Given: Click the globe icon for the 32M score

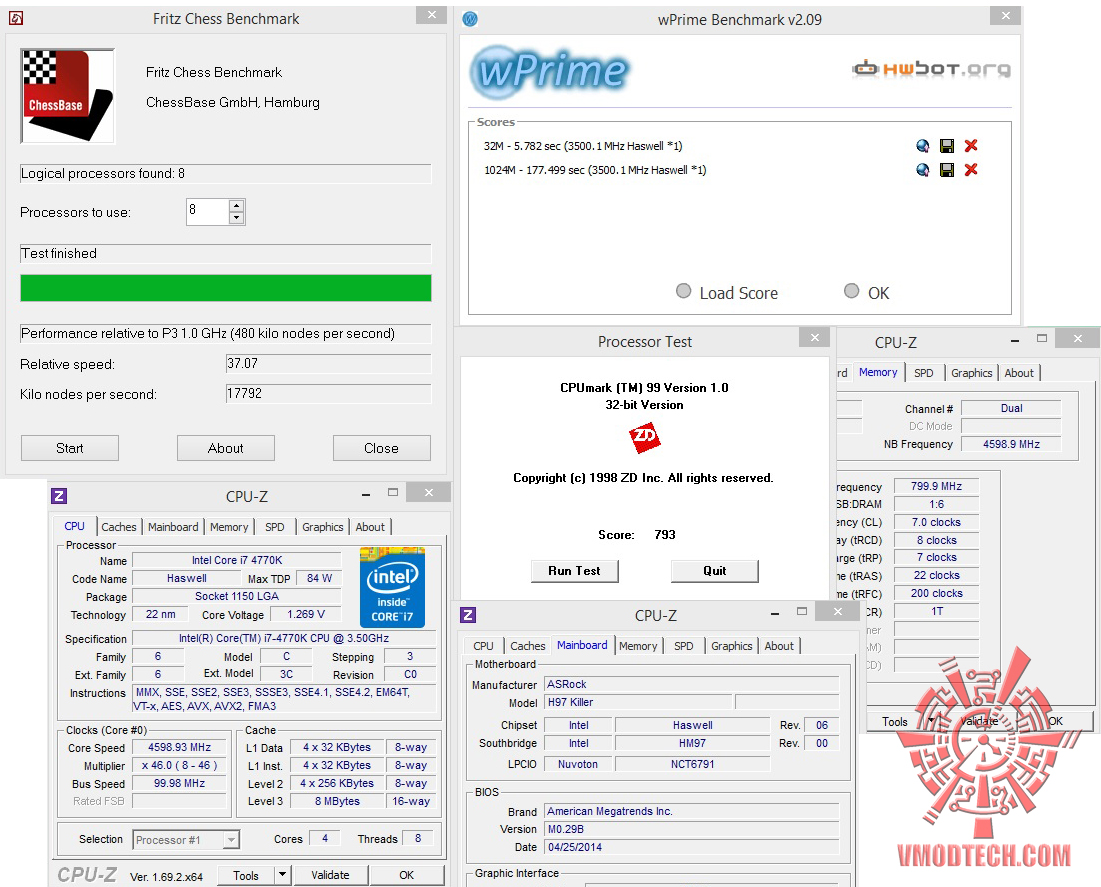Looking at the screenshot, I should [x=923, y=146].
